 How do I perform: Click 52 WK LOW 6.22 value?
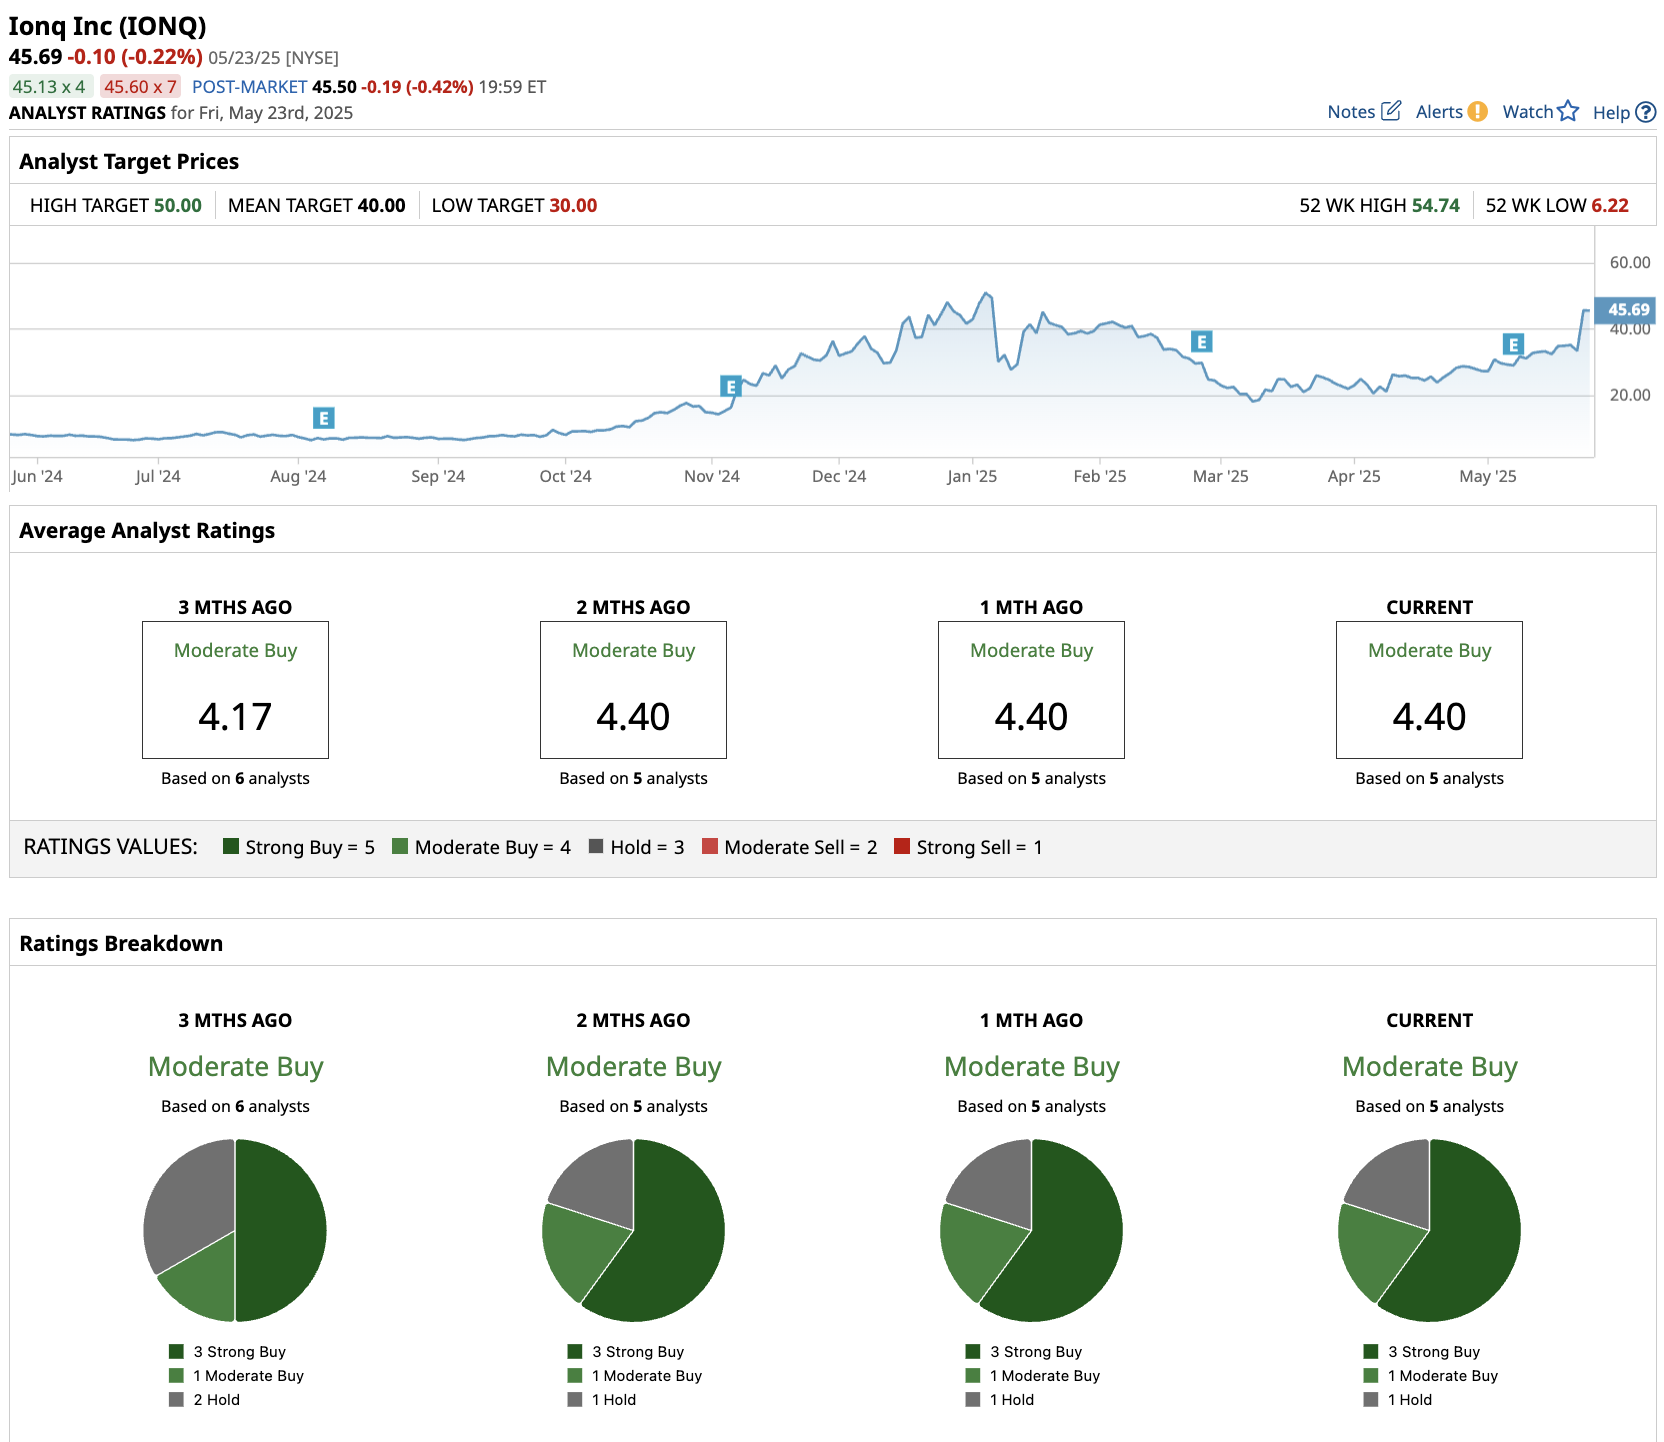coord(1610,205)
